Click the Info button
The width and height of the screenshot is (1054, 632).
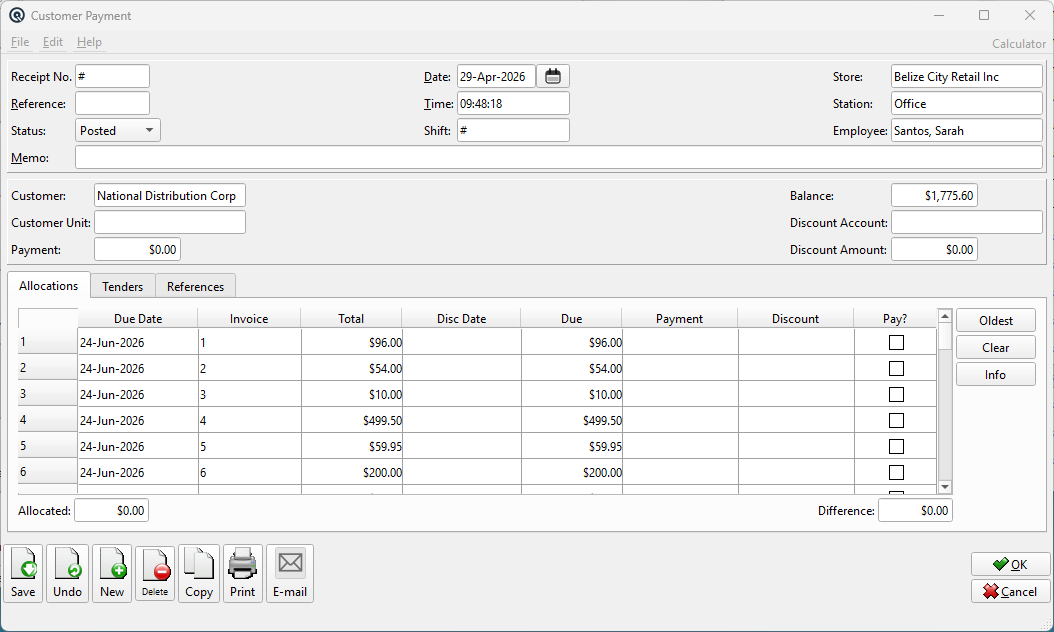[x=996, y=374]
